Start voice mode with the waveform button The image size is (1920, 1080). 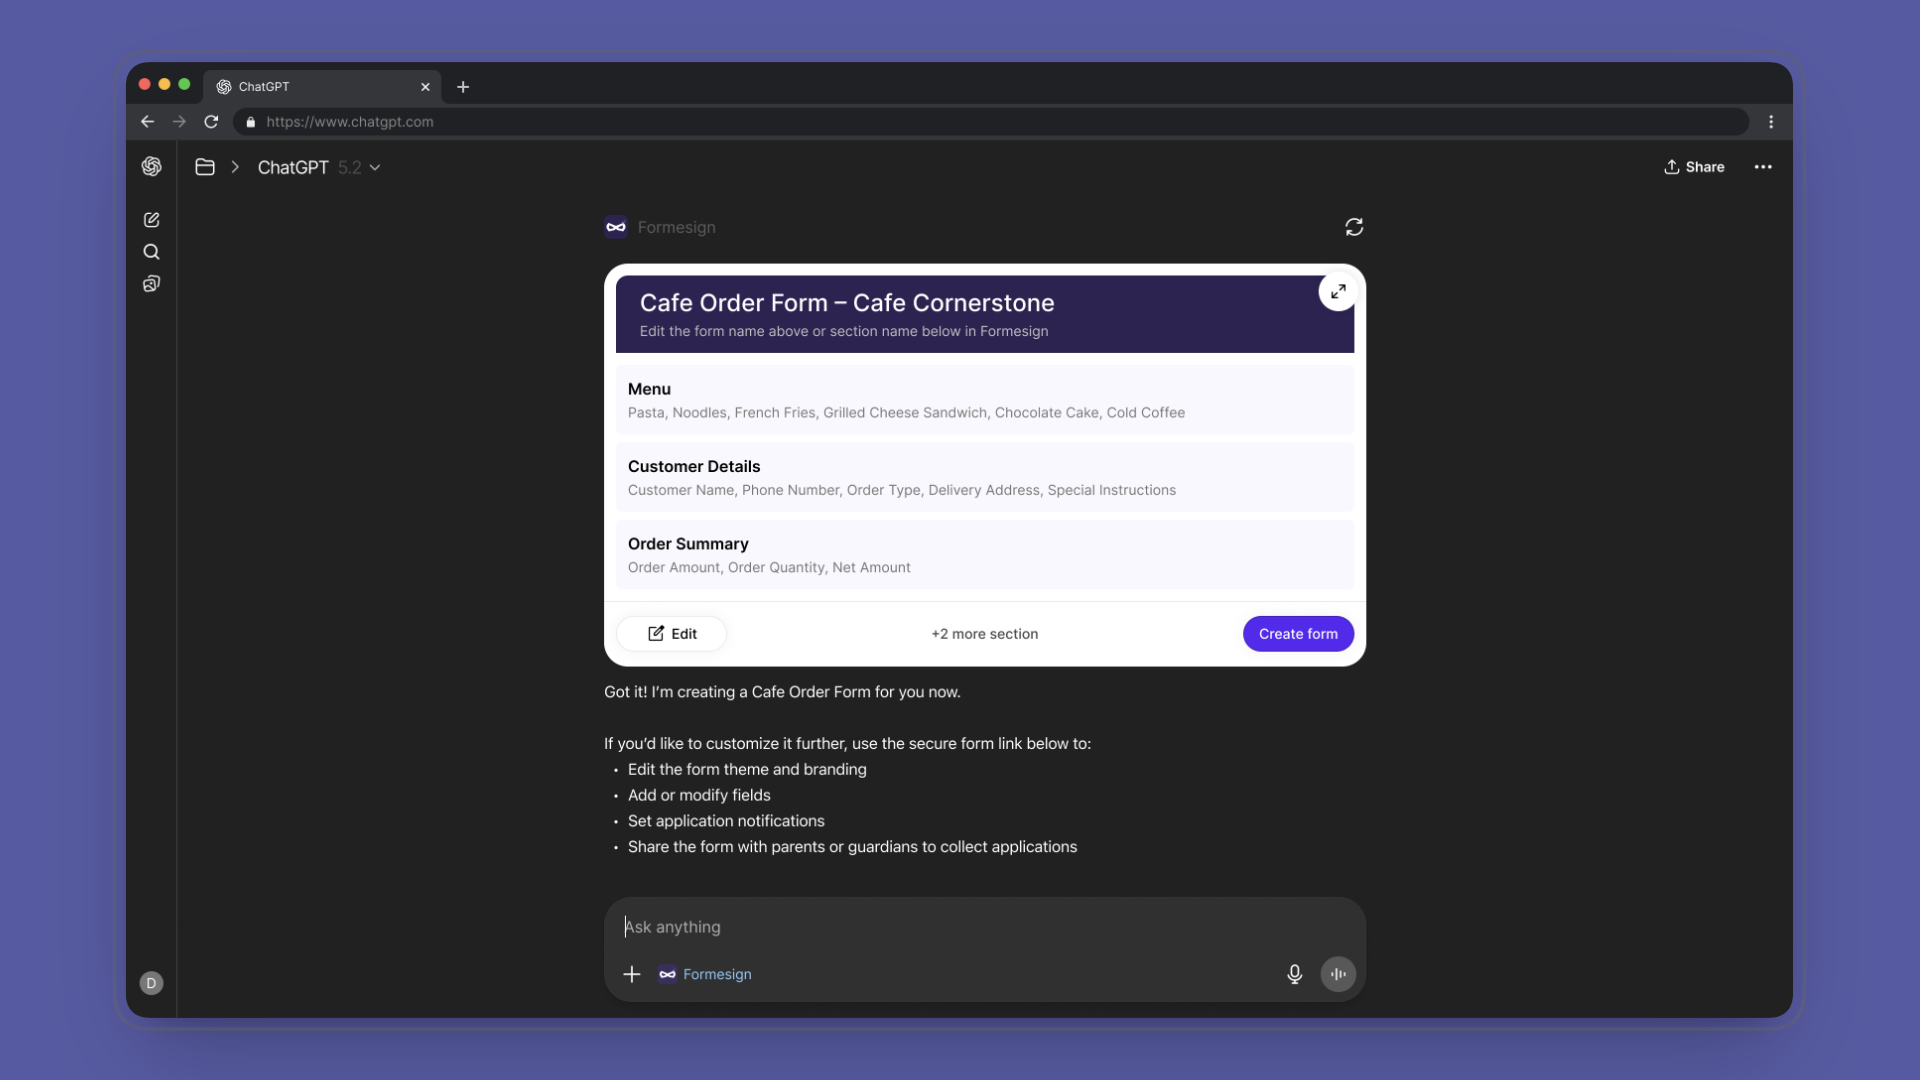click(x=1338, y=974)
